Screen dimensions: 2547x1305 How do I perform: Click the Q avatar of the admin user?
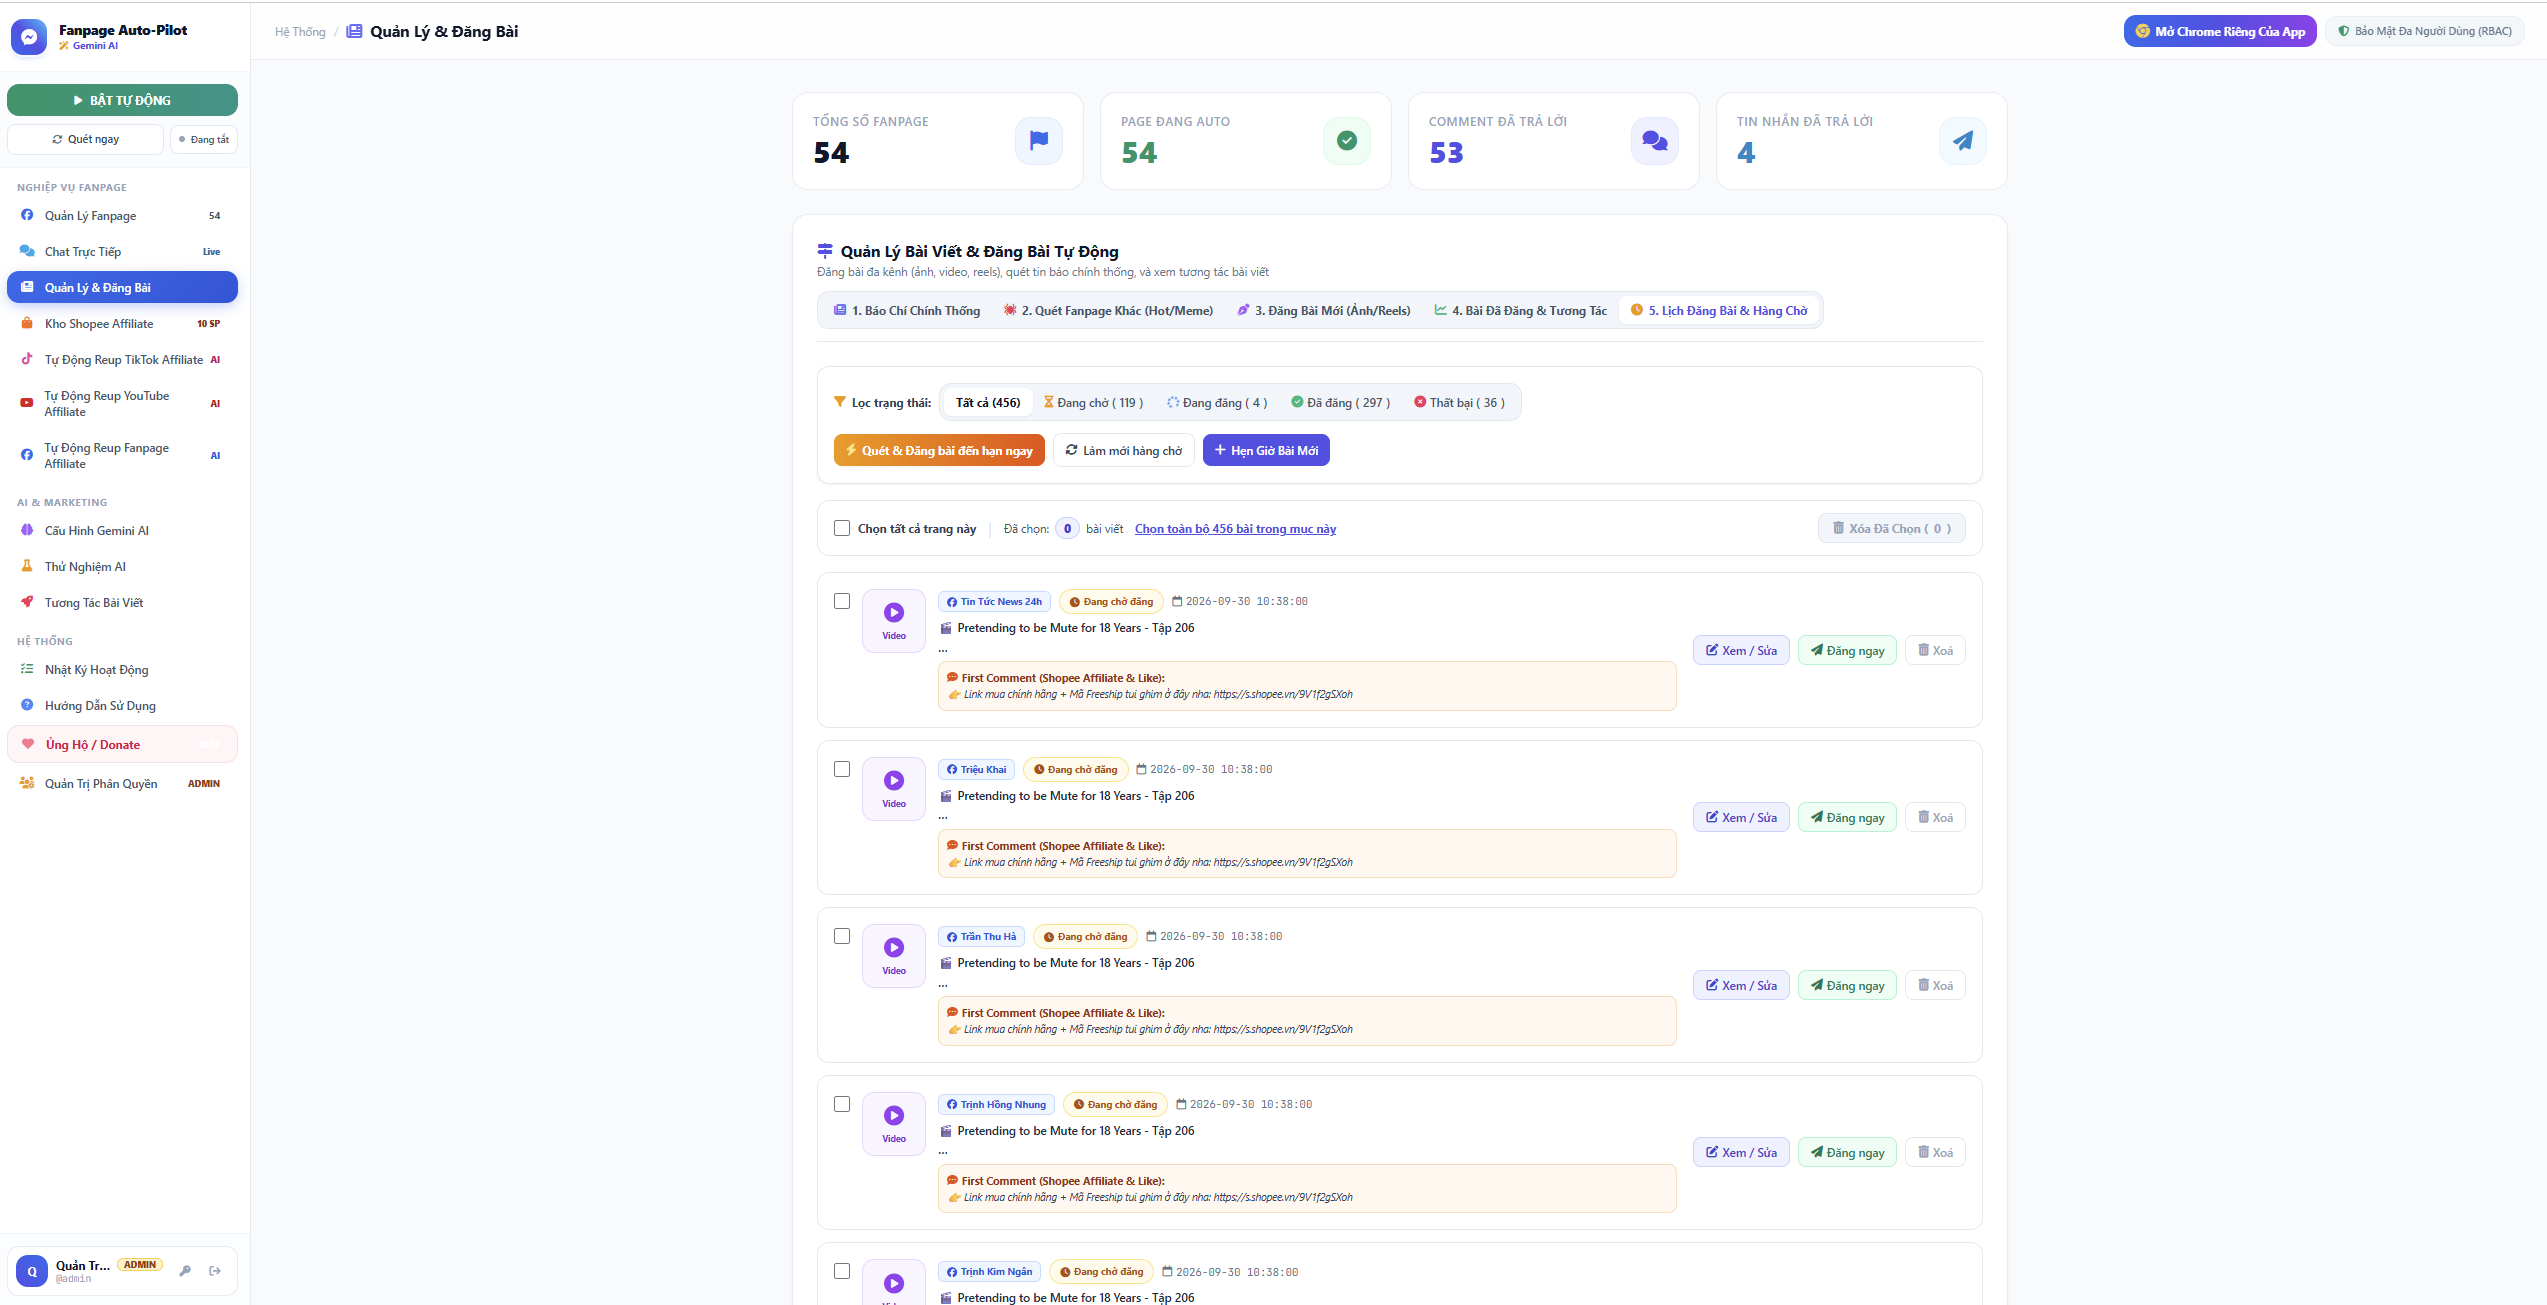tap(32, 1271)
